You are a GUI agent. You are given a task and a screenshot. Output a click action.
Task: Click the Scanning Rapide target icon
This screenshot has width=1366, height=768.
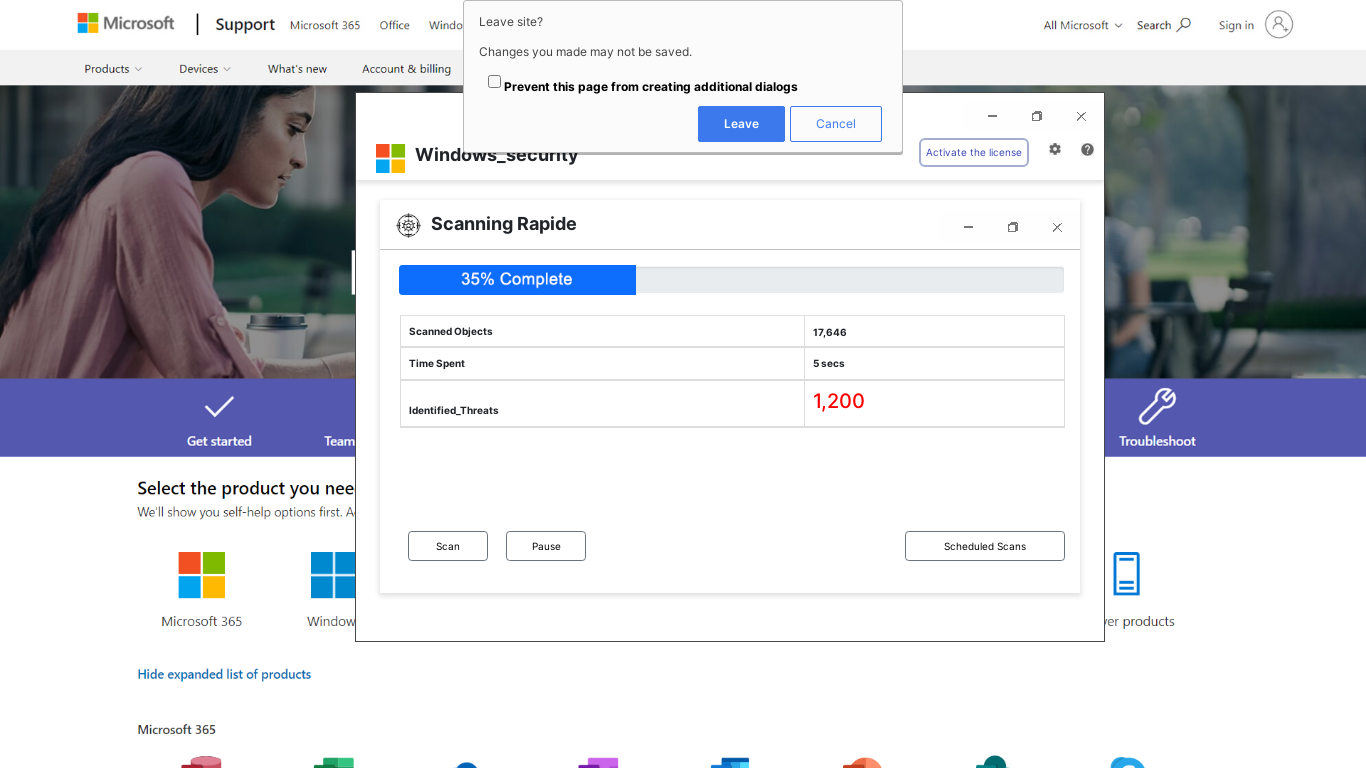[x=408, y=225]
